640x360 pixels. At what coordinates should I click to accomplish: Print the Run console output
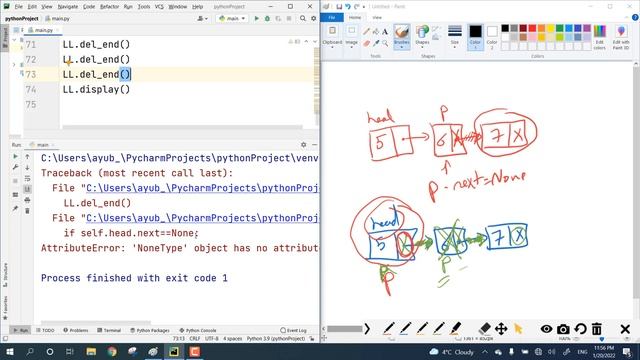pos(27,200)
